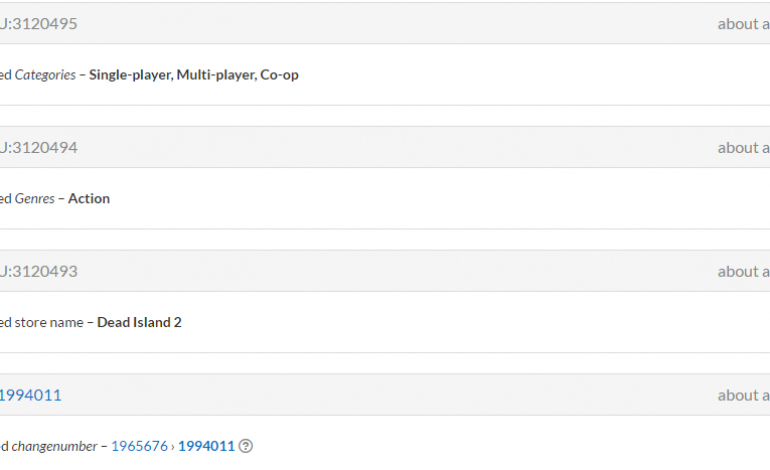The image size is (770, 470).
Task: Click the timestamp on the 1994011 entry
Action: pos(743,395)
